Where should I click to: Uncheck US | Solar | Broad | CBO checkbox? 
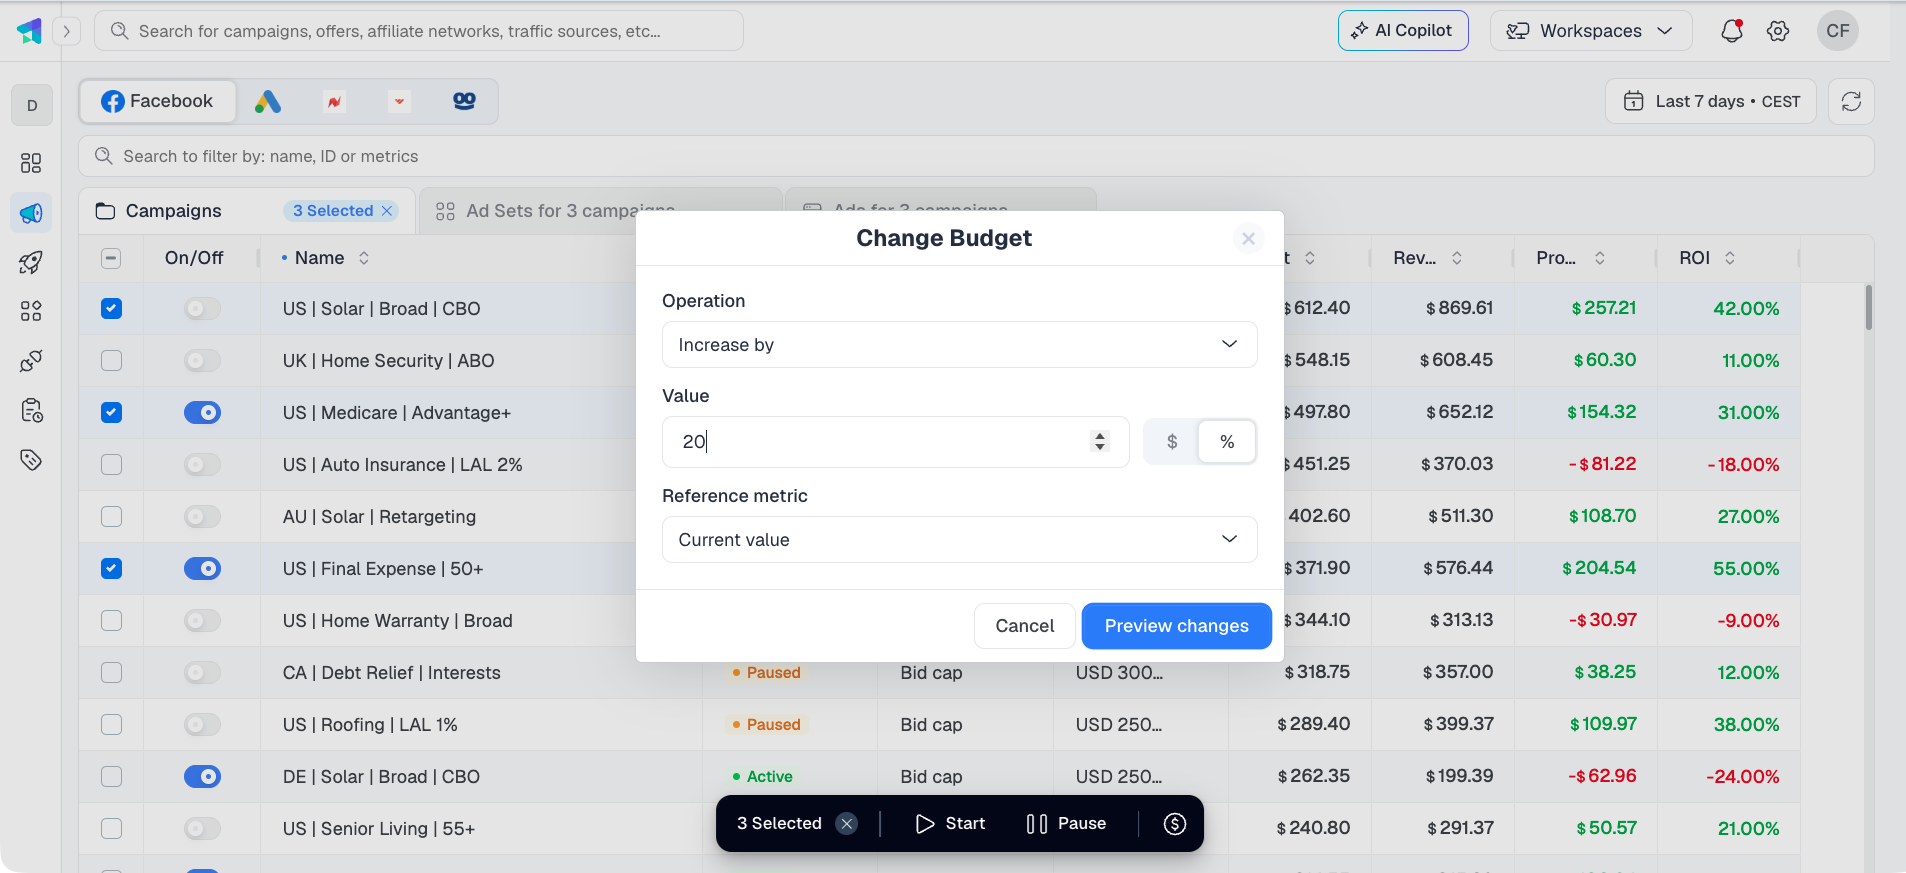111,309
